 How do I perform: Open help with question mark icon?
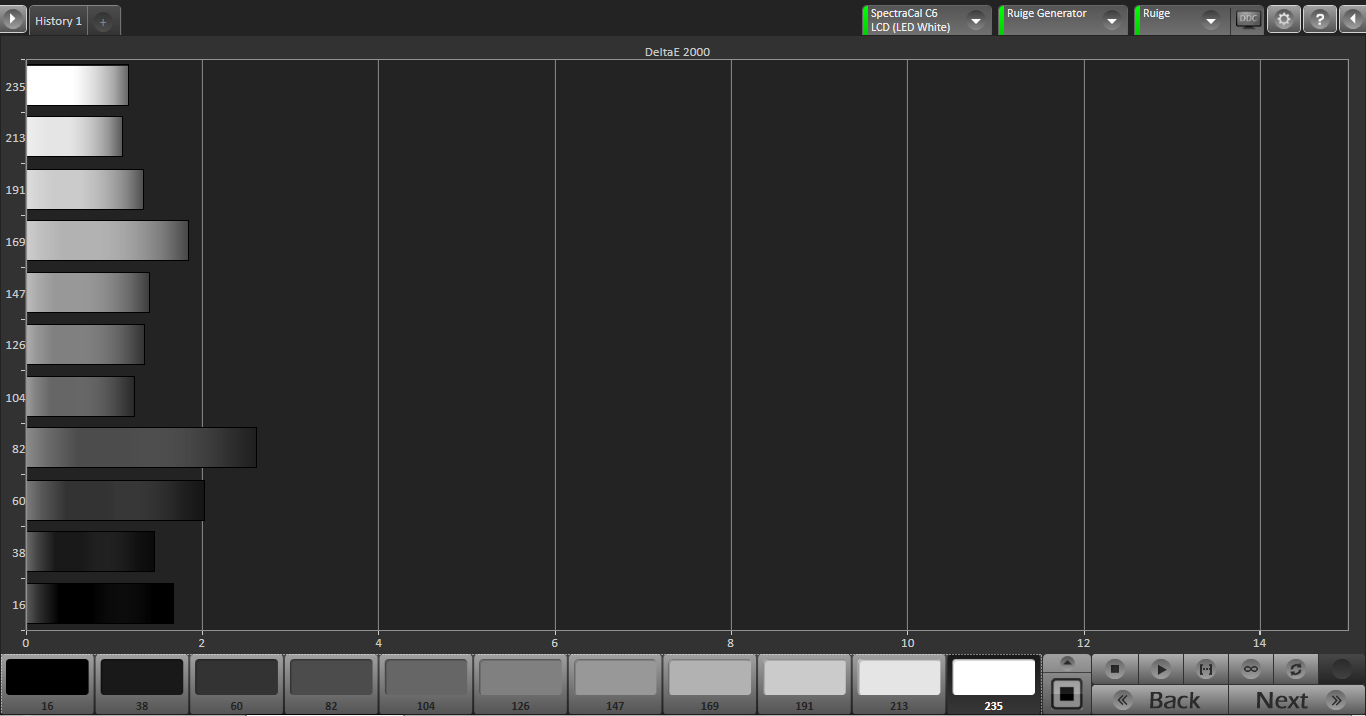tap(1320, 20)
